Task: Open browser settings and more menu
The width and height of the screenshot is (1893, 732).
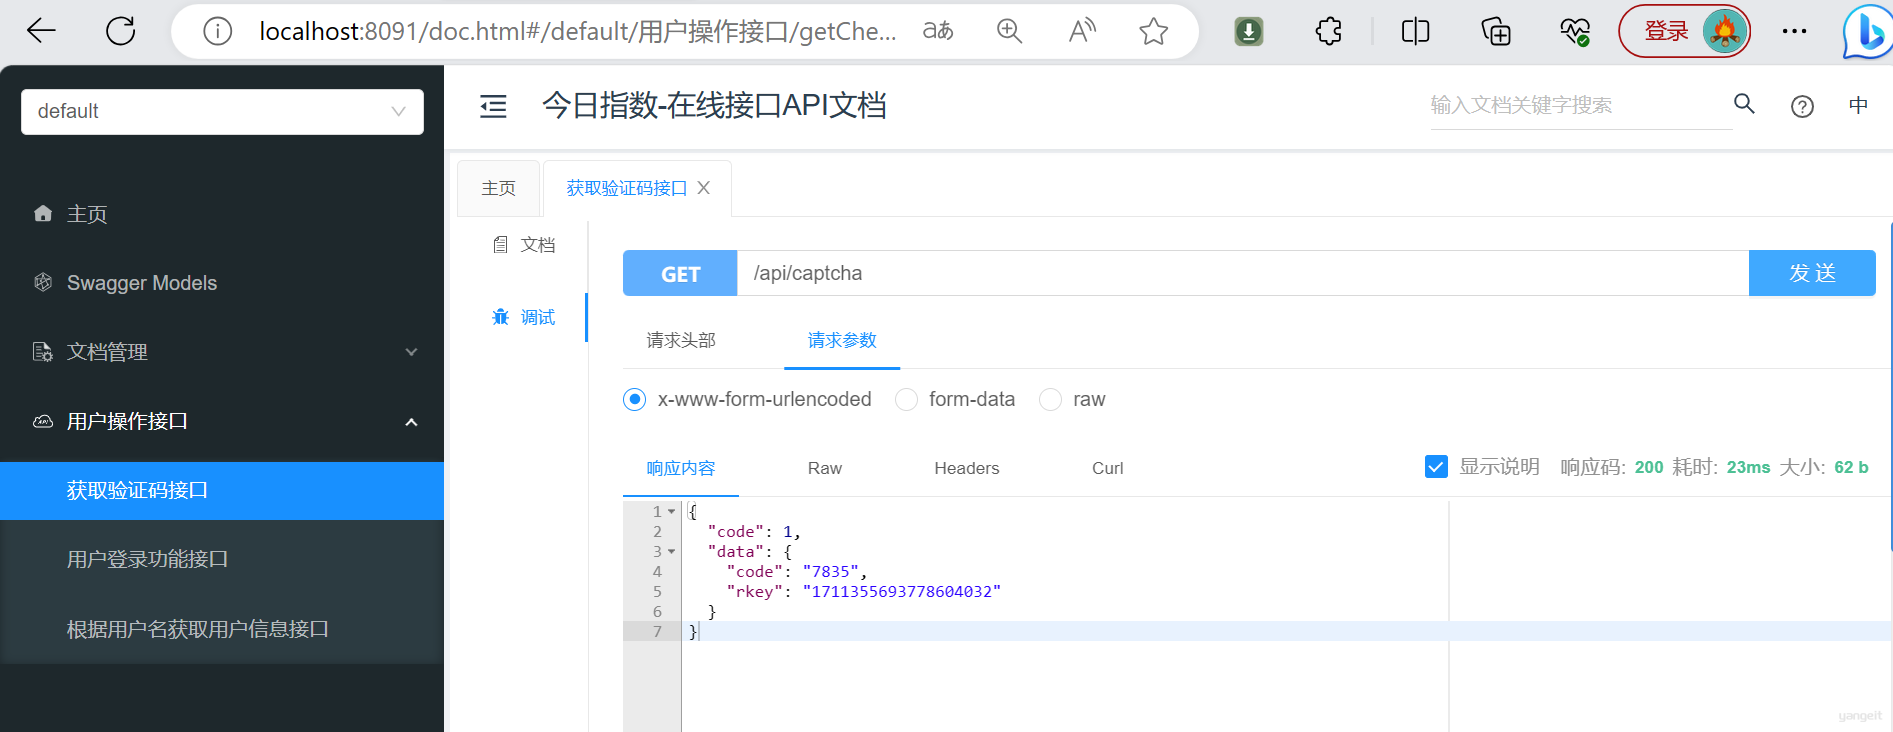Action: pyautogui.click(x=1794, y=31)
